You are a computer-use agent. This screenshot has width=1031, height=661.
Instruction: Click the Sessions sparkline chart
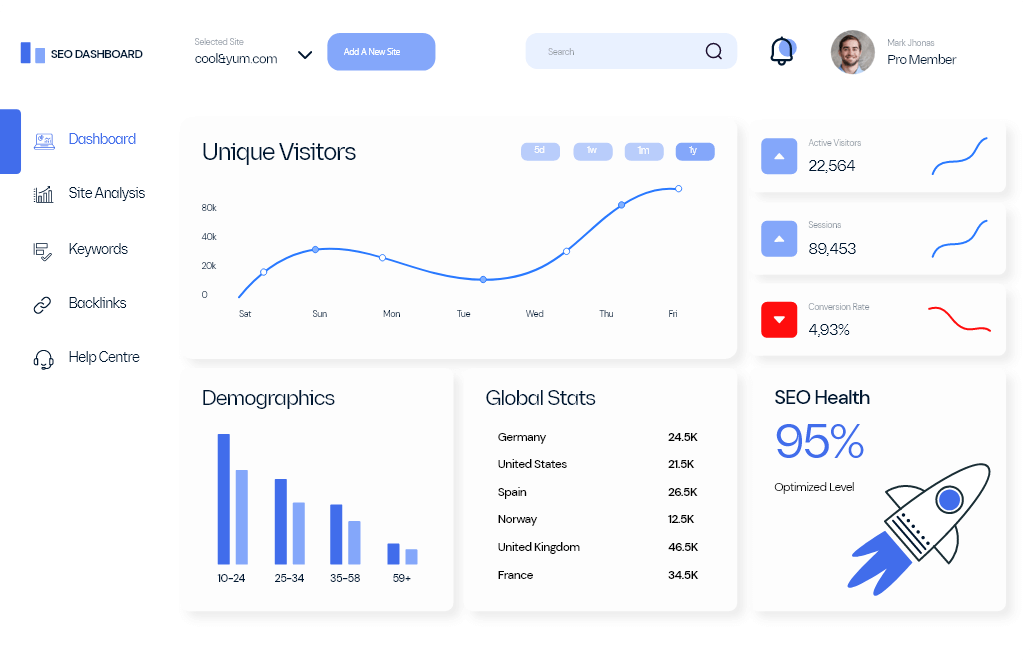click(959, 239)
